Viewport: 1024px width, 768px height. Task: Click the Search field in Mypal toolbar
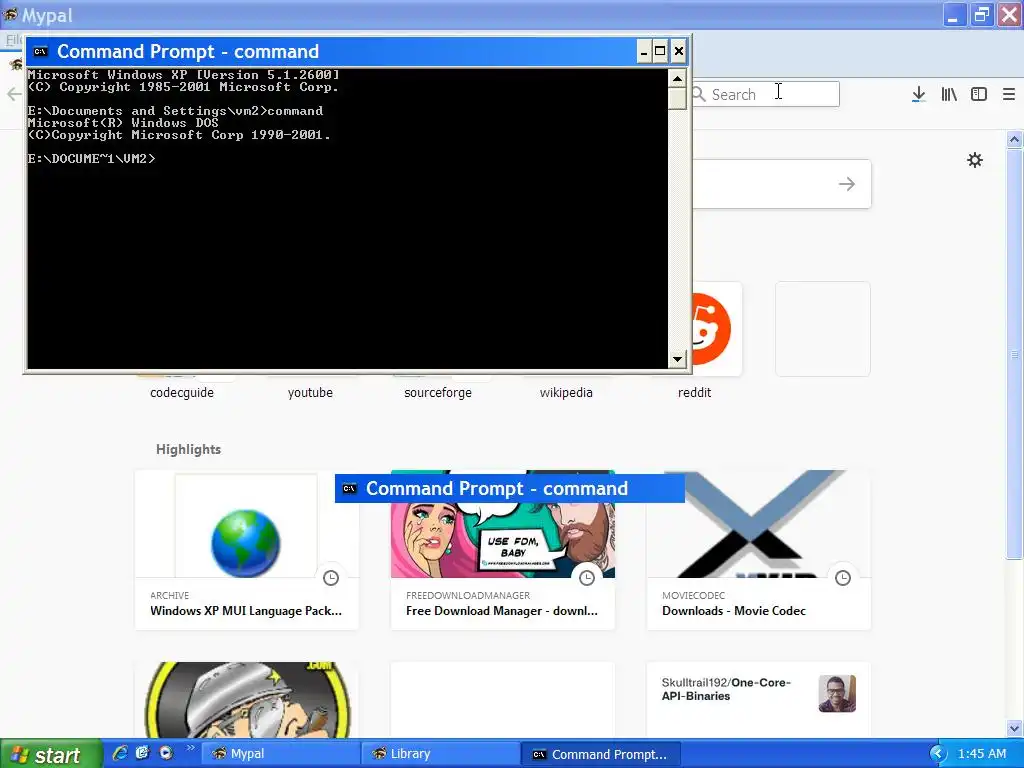(x=765, y=95)
